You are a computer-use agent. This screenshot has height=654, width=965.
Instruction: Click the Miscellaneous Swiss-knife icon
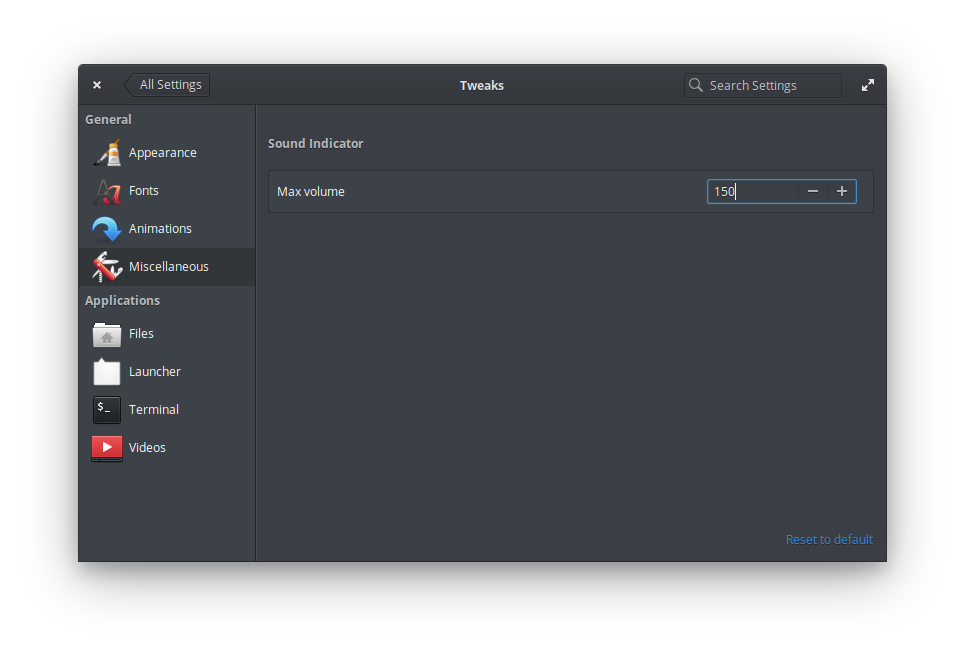pyautogui.click(x=107, y=267)
